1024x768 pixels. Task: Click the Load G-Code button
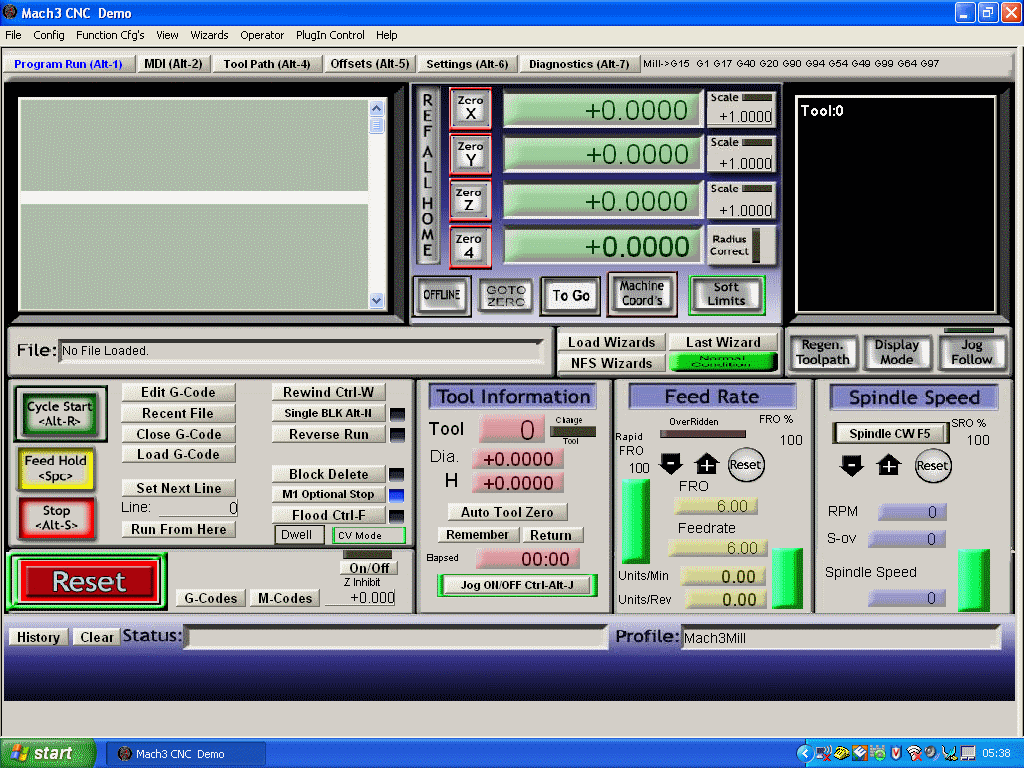178,454
